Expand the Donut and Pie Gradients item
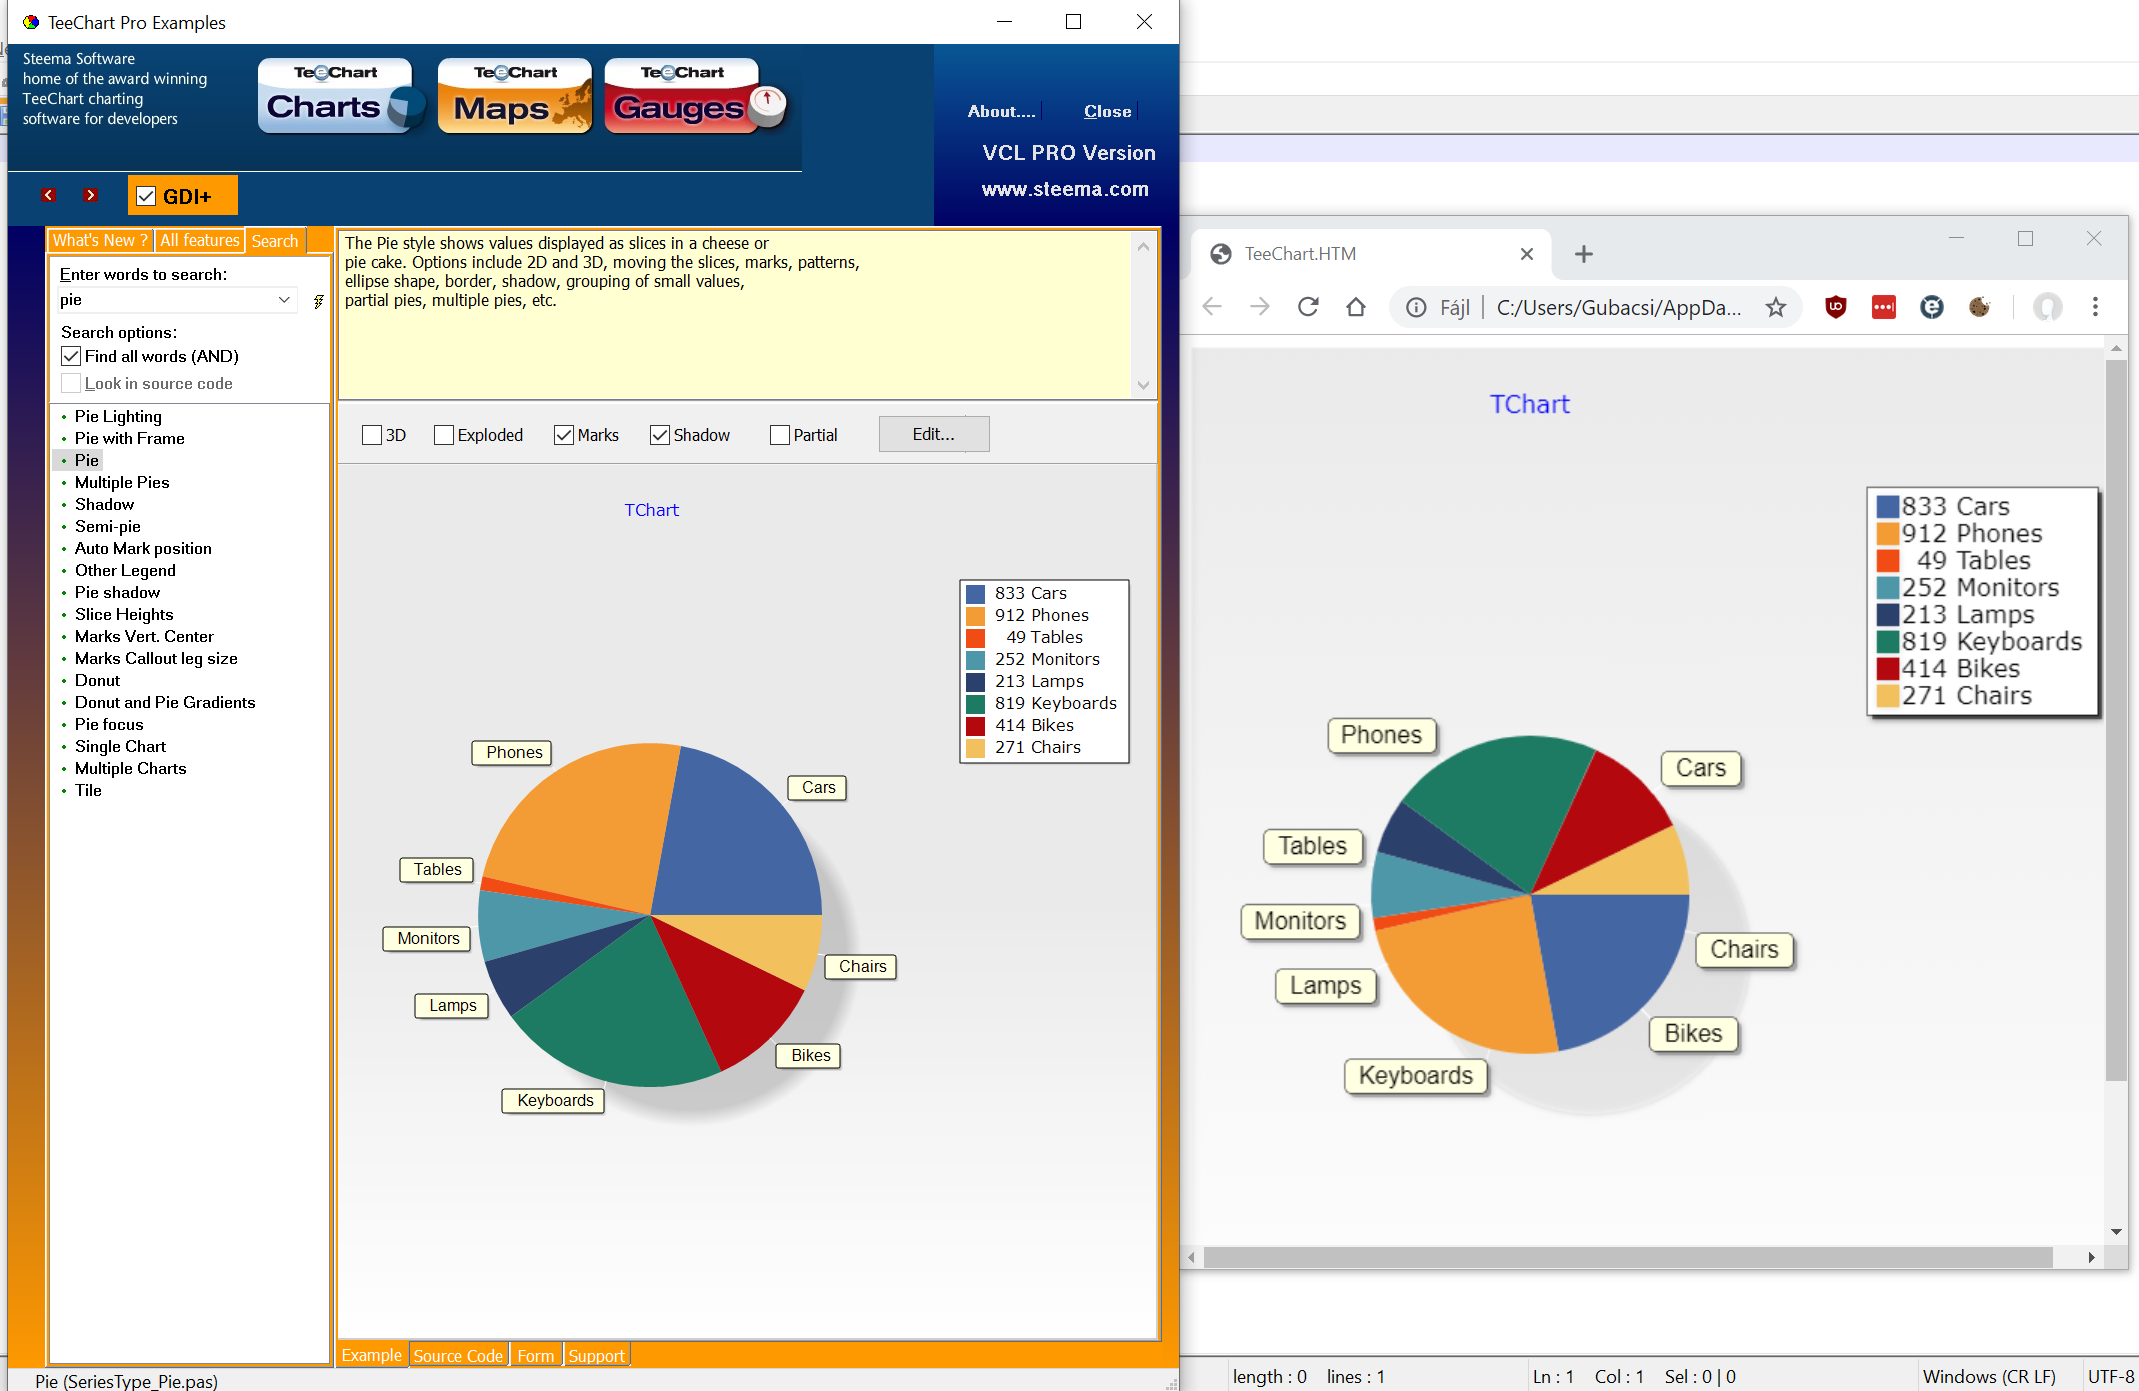Image resolution: width=2139 pixels, height=1391 pixels. [167, 702]
